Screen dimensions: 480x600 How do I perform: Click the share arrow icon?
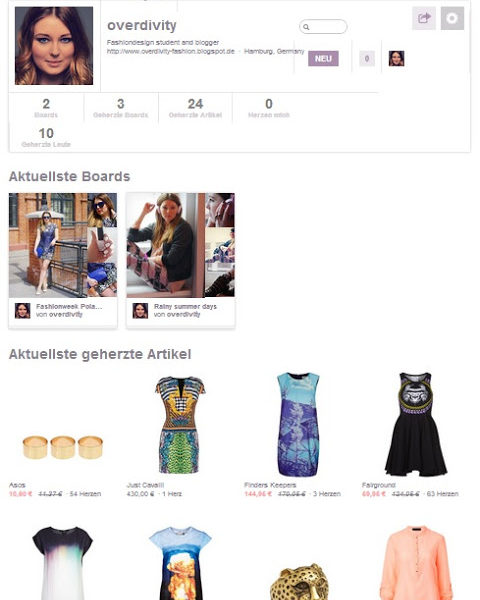click(x=423, y=18)
